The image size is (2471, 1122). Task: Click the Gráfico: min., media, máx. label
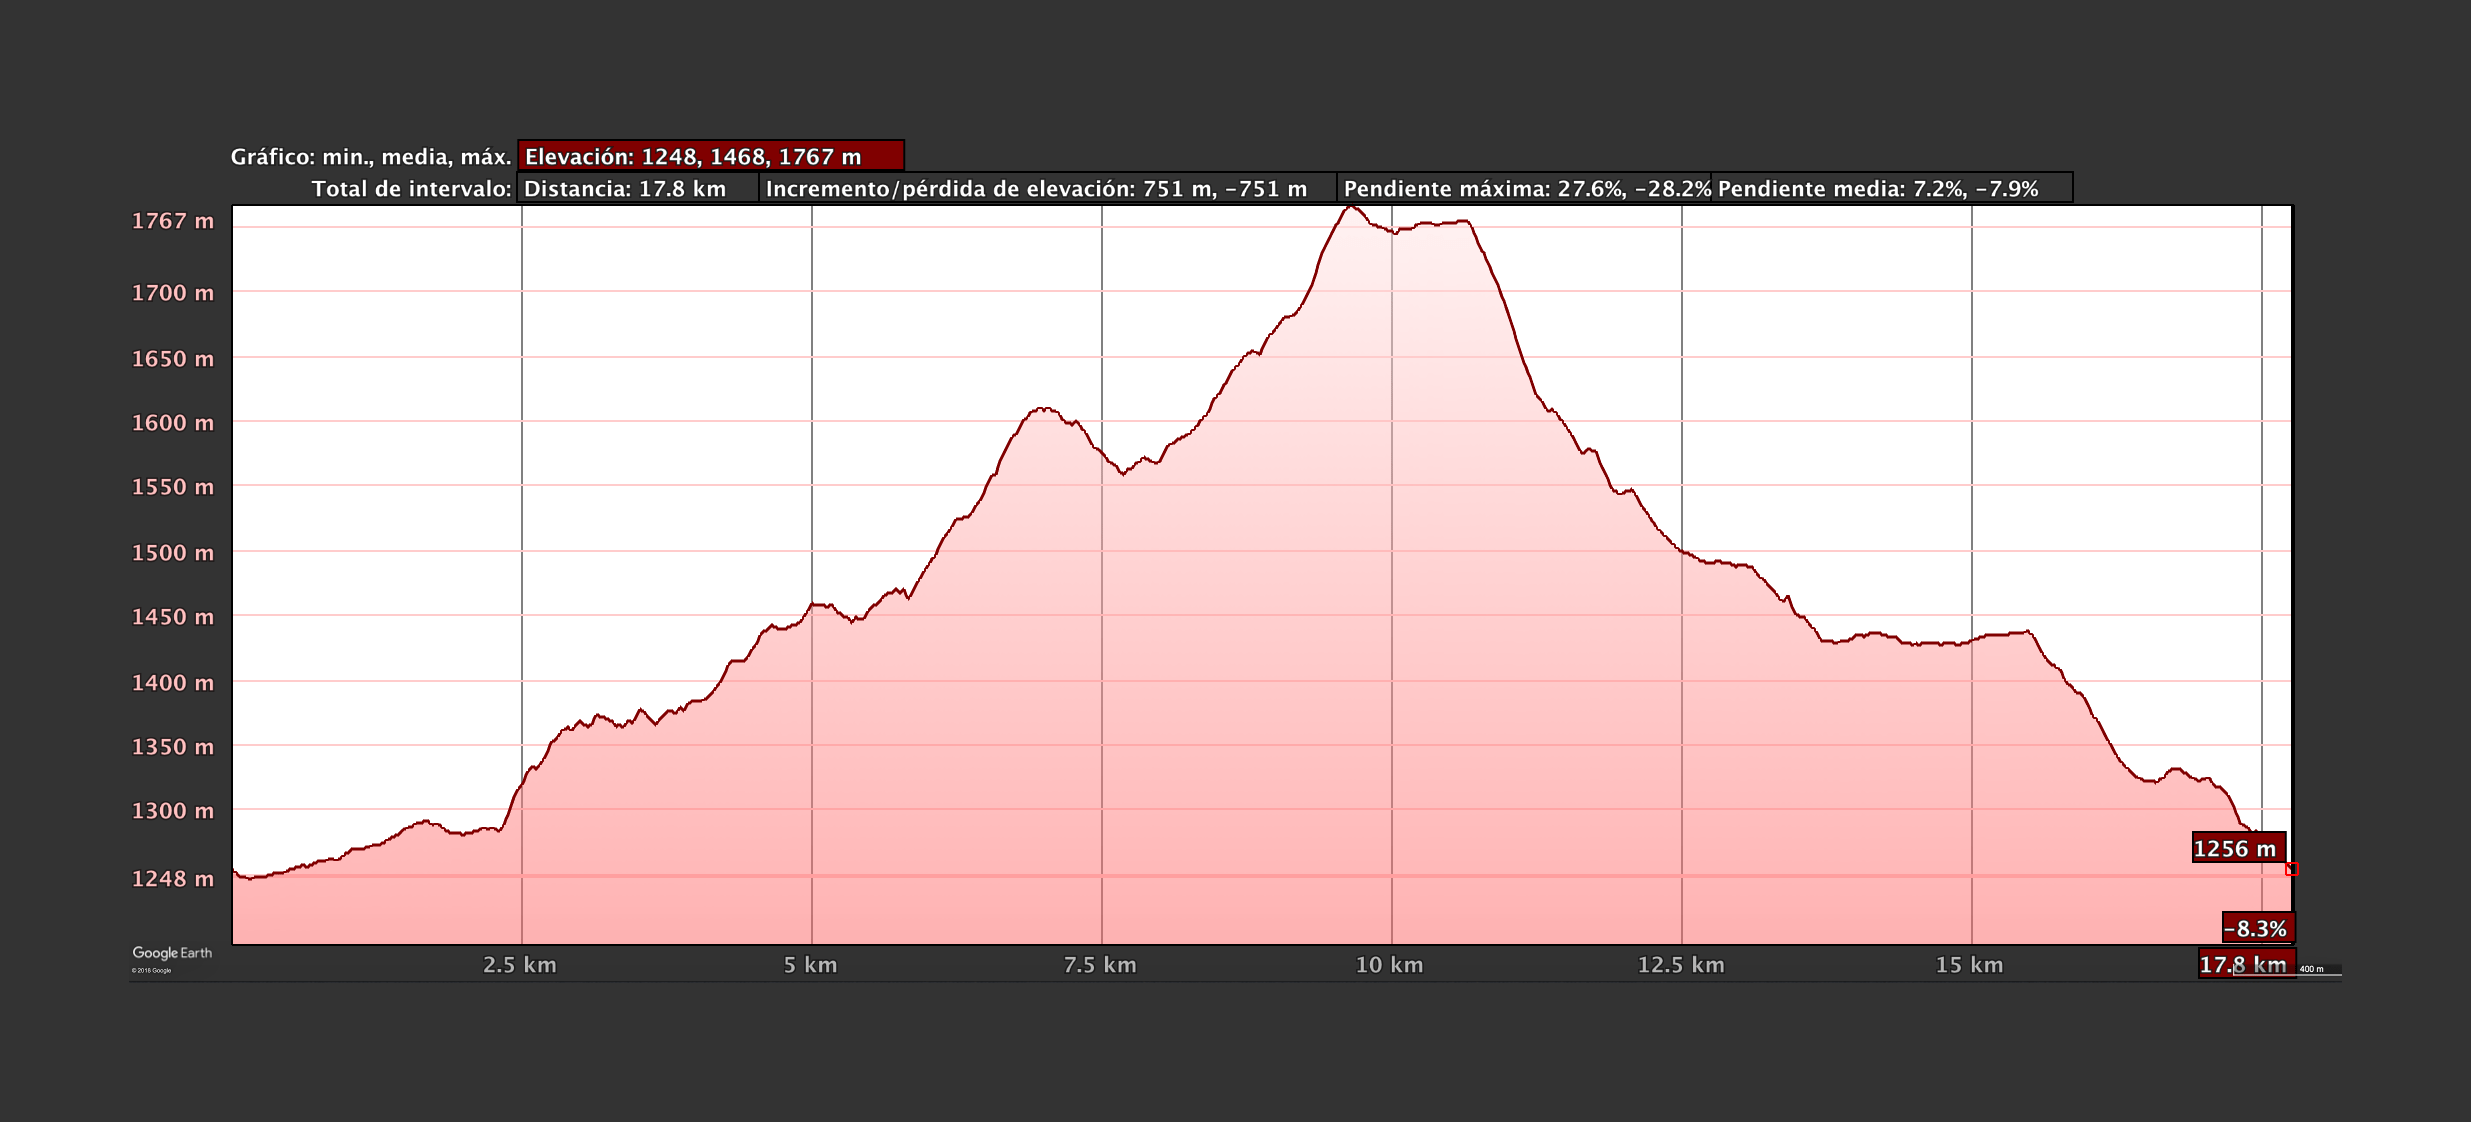coord(371,157)
